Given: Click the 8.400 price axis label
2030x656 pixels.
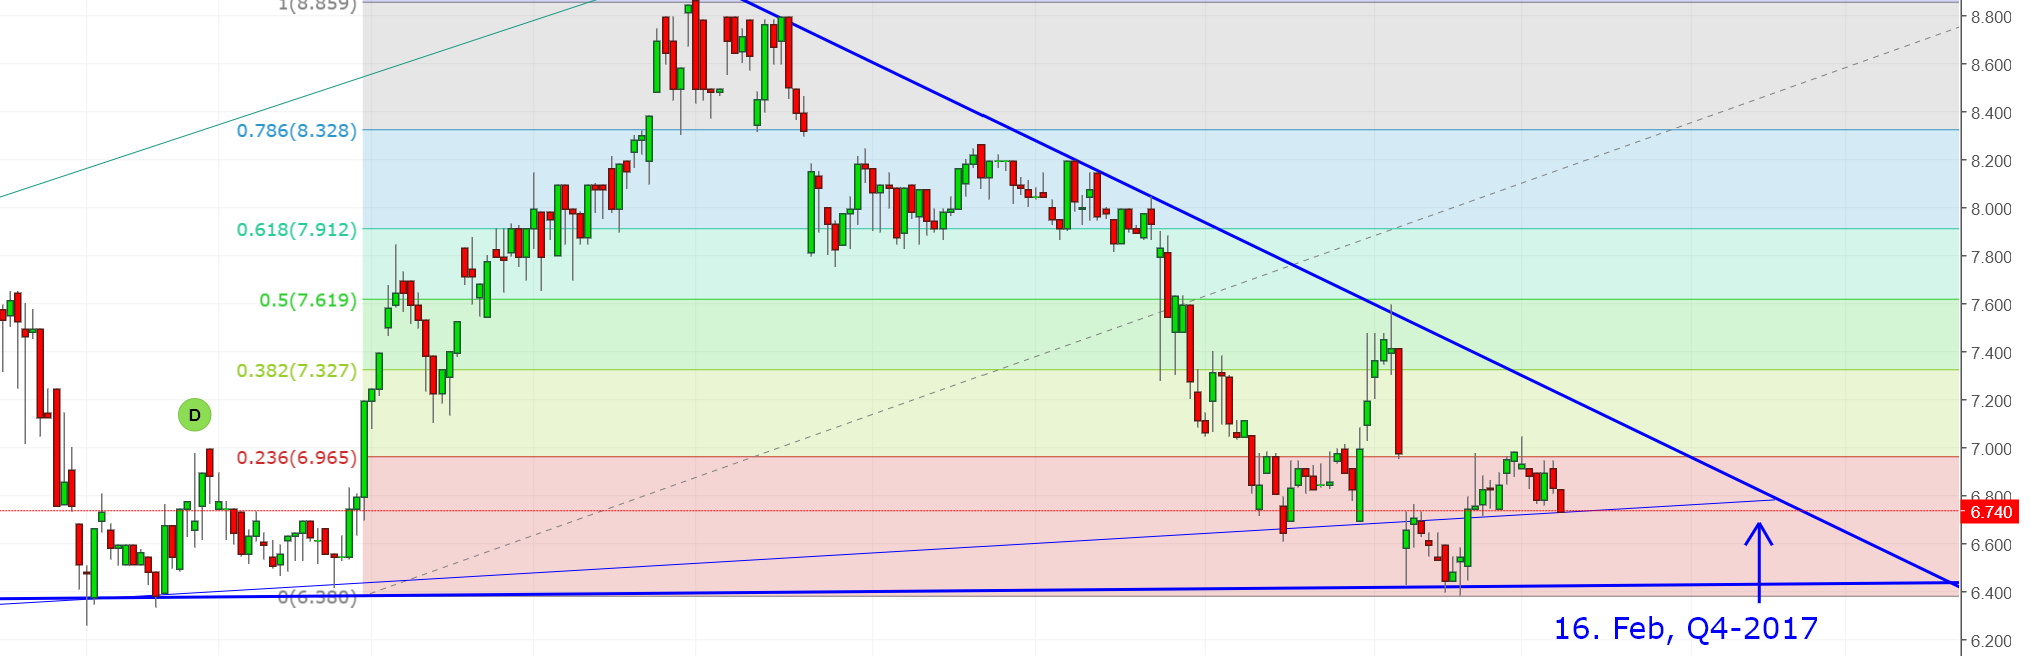Looking at the screenshot, I should (1991, 113).
